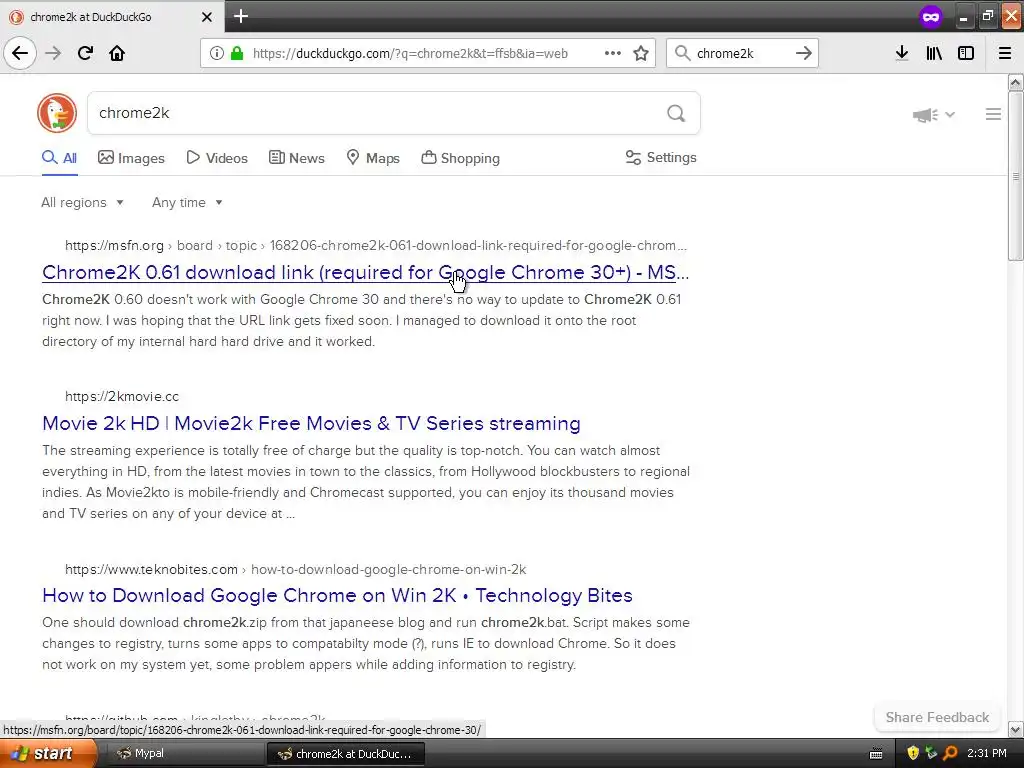Open the Downloads arrow button
Image resolution: width=1024 pixels, height=768 pixels.
pyautogui.click(x=902, y=53)
